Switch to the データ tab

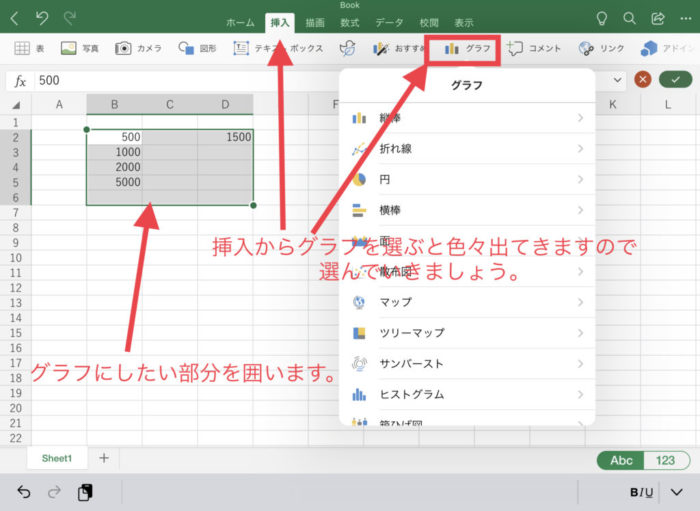(x=389, y=23)
